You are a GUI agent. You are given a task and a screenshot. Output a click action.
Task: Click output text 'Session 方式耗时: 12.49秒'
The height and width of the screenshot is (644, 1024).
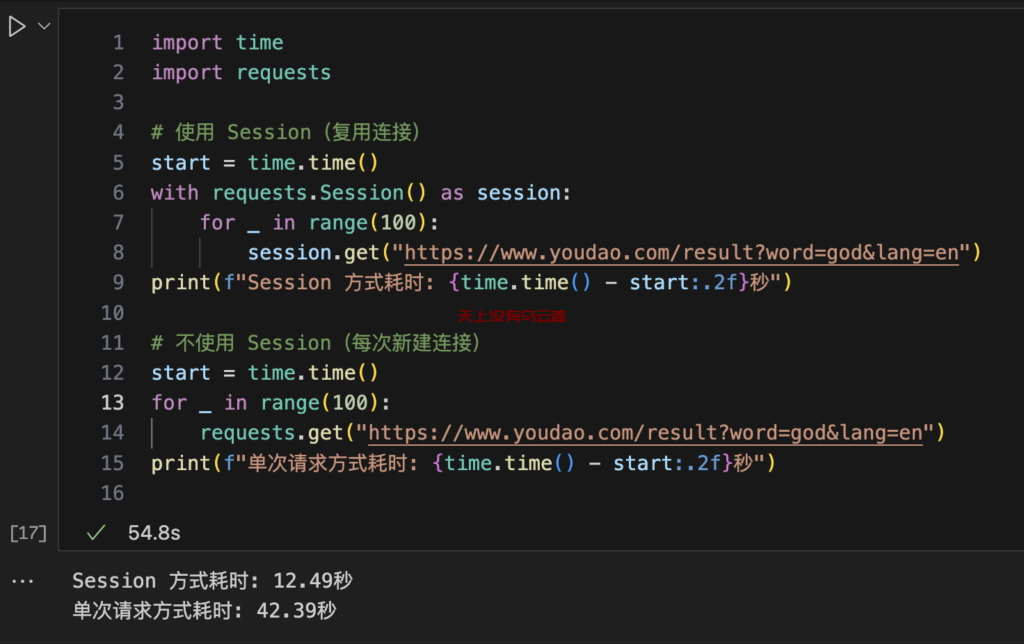[x=212, y=581]
